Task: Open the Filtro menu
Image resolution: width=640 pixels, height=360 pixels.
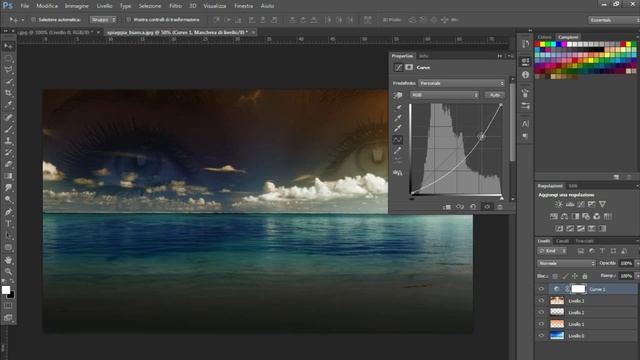Action: tap(176, 6)
